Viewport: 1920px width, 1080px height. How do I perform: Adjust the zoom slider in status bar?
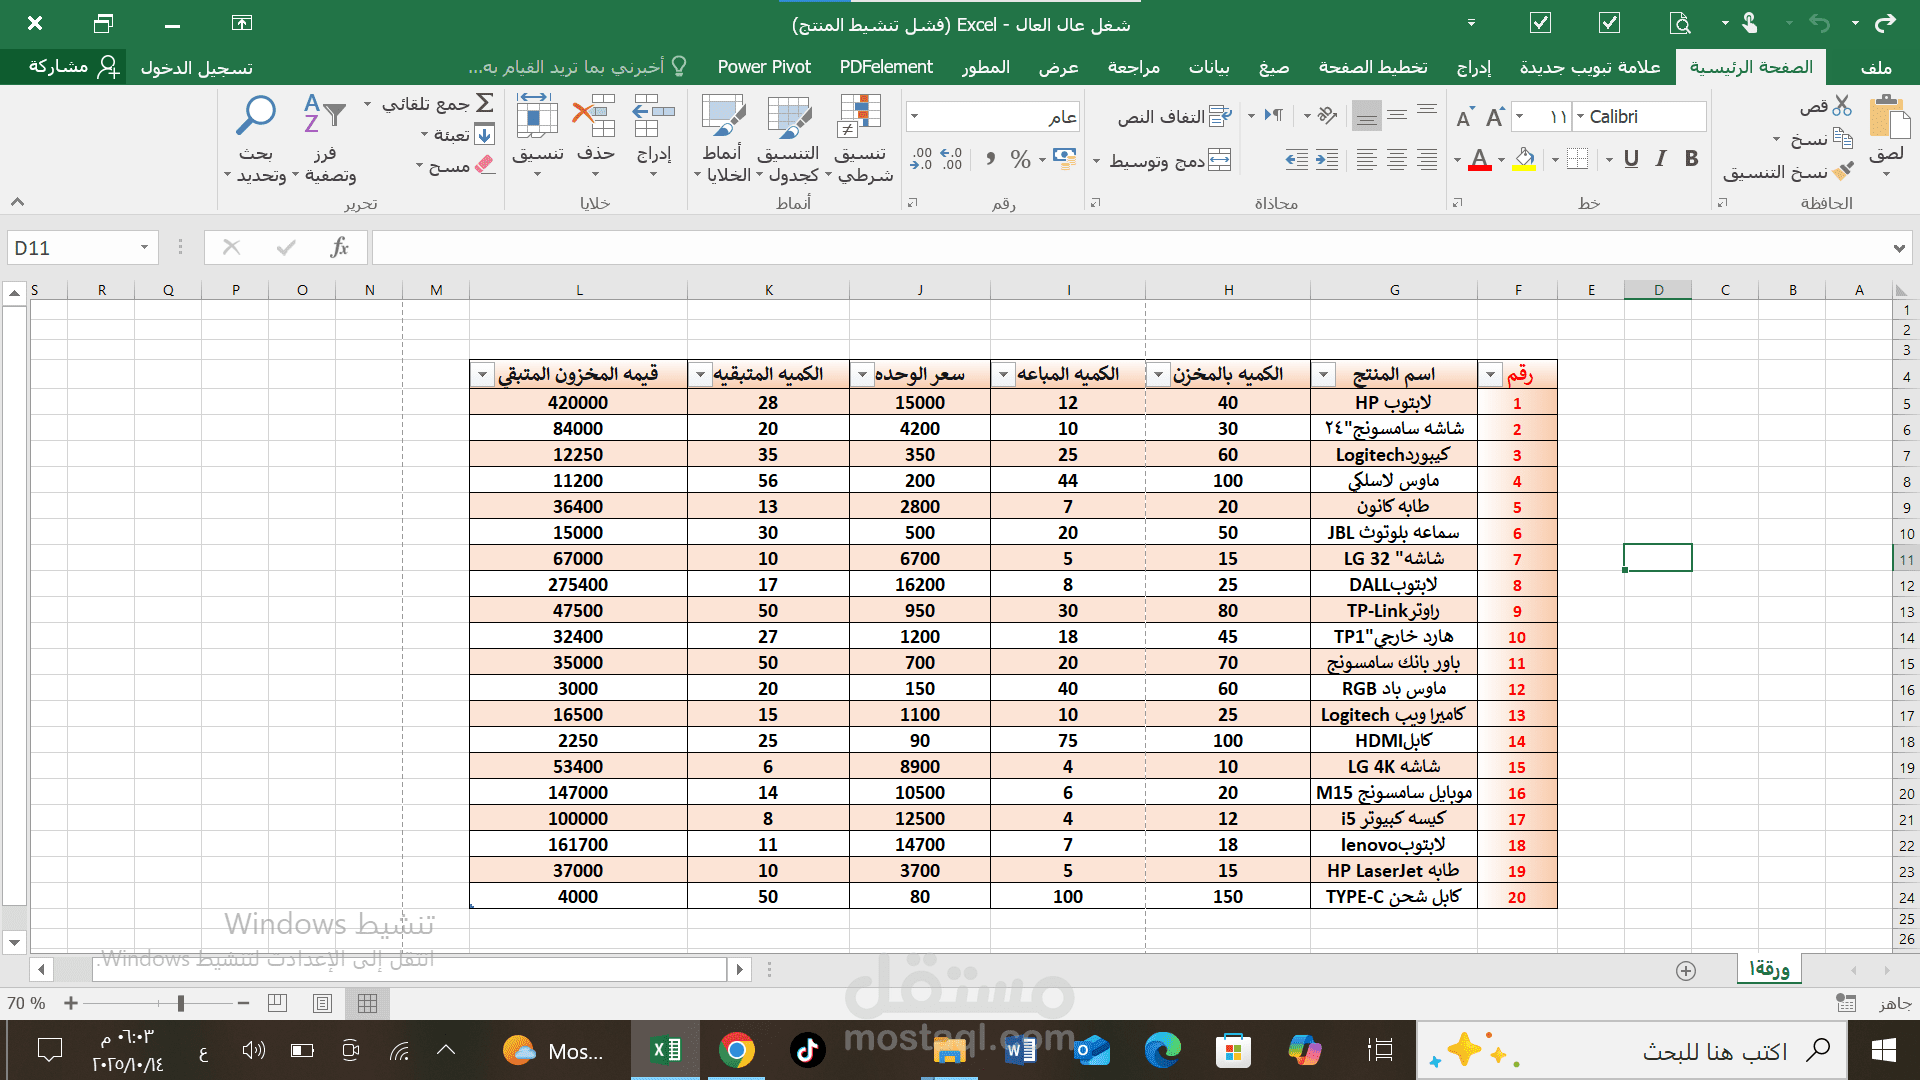tap(180, 1003)
